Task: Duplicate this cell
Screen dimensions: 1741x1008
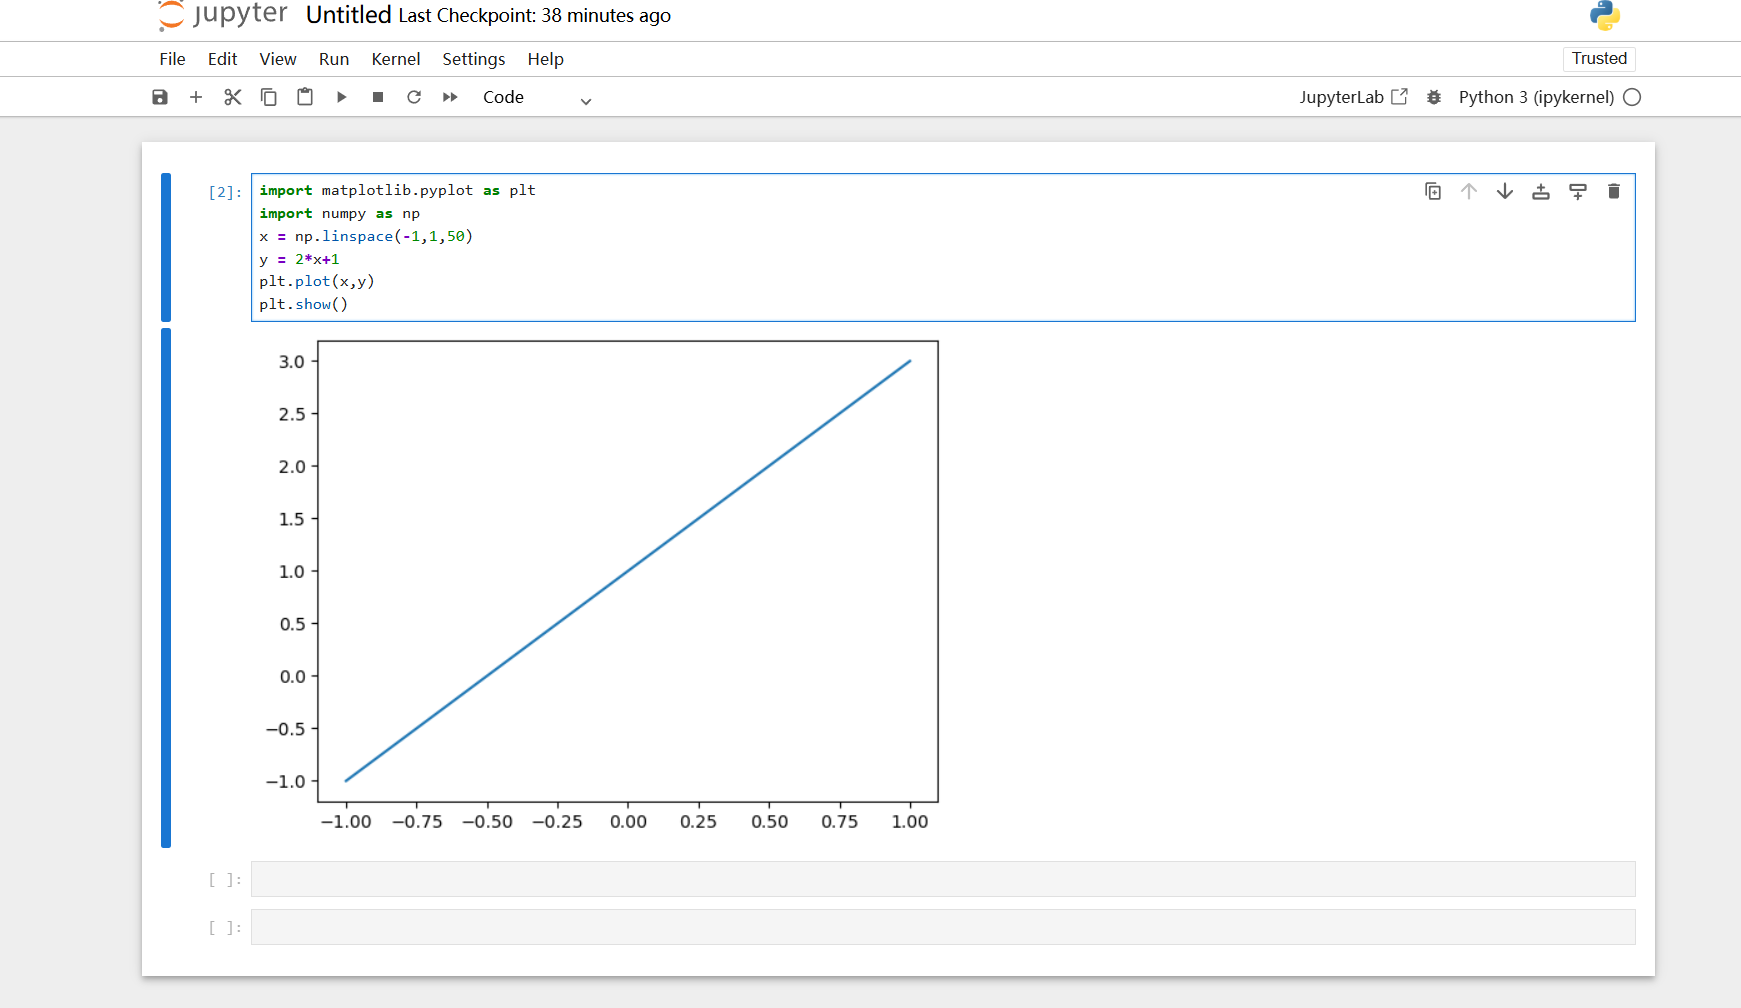Action: (x=1433, y=191)
